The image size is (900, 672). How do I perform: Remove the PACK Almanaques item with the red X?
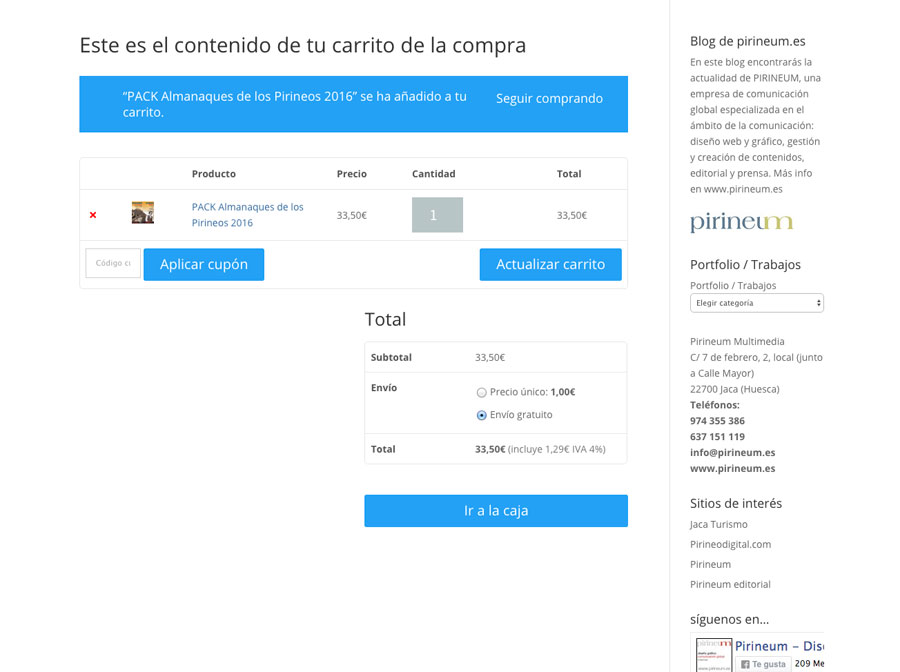click(x=93, y=215)
